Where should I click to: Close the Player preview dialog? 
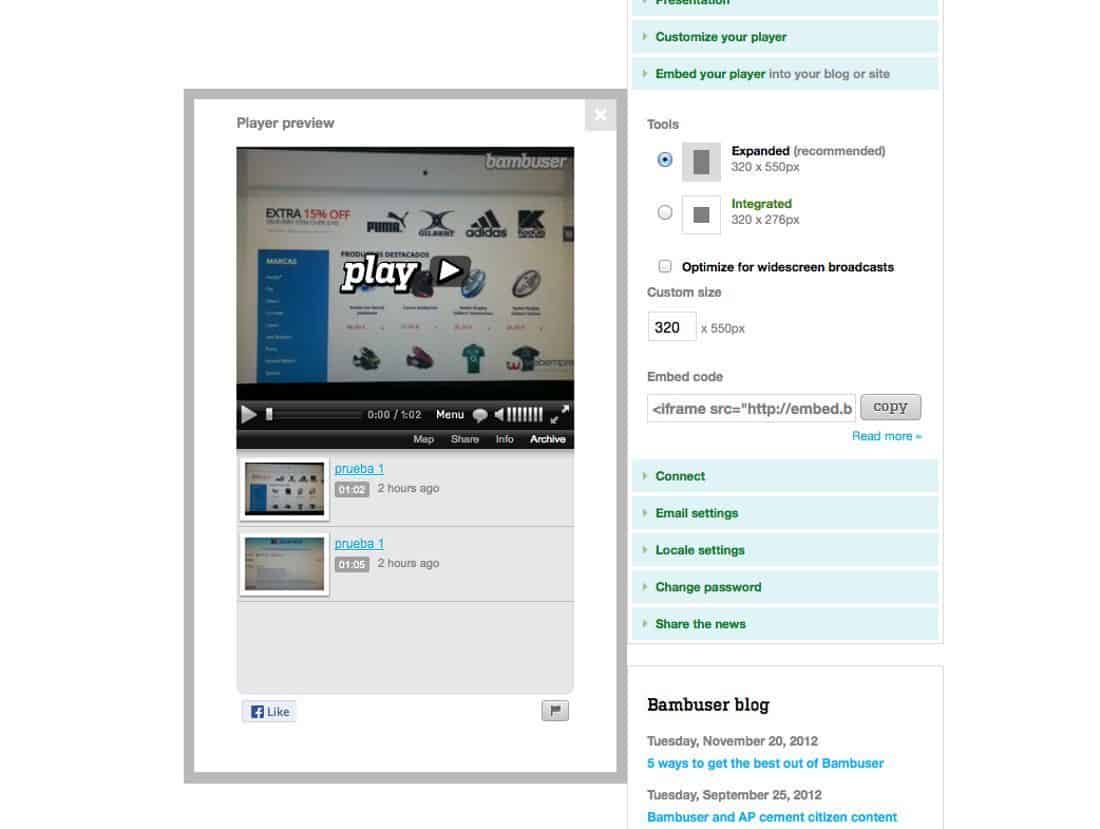601,114
